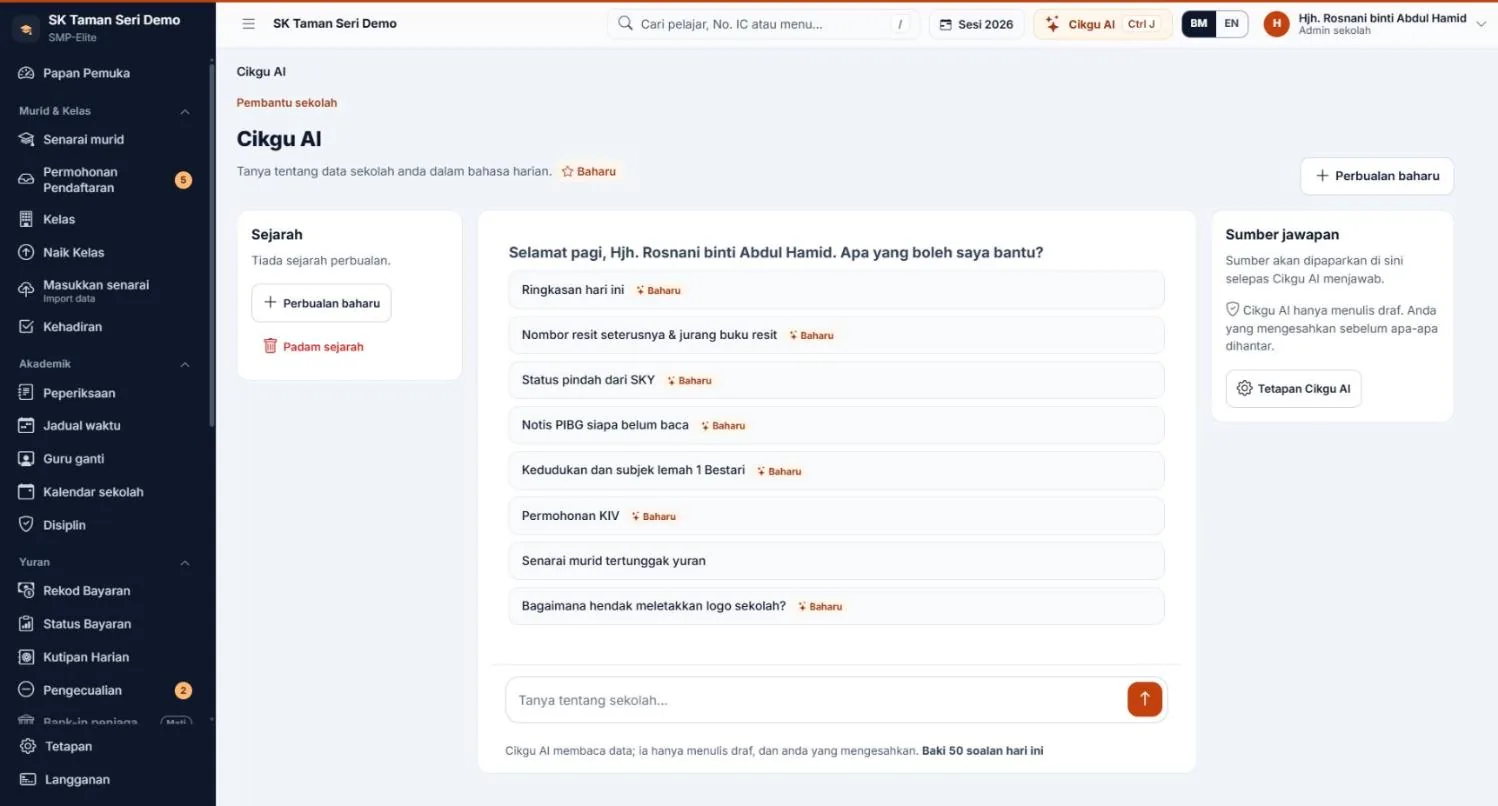Click the Cikgu AI Ctrl J button

[x=1103, y=24]
